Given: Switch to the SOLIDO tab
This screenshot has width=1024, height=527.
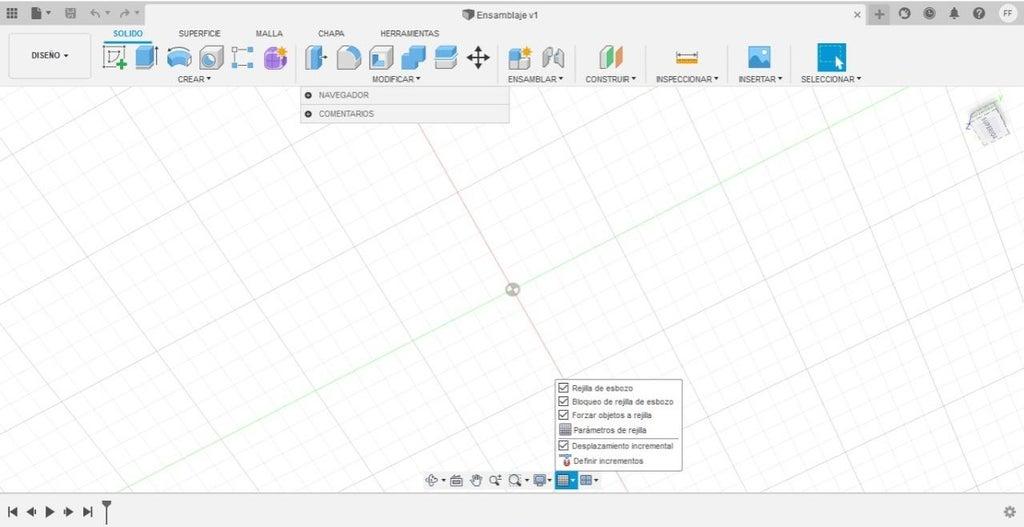Looking at the screenshot, I should click(x=128, y=33).
